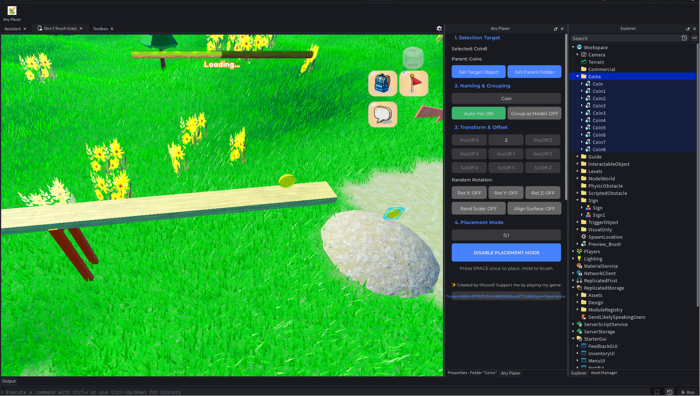Screen dimensions: 700x396
Task: Collapse the Workspace tree node
Action: coord(573,47)
